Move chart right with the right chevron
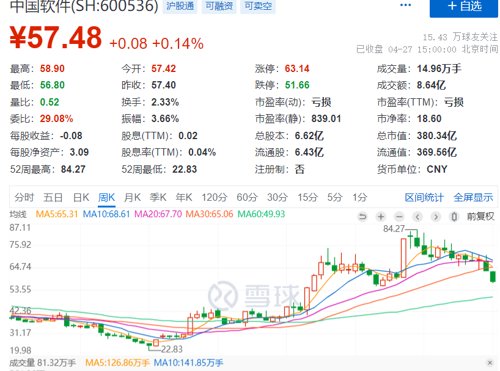 tap(435, 217)
